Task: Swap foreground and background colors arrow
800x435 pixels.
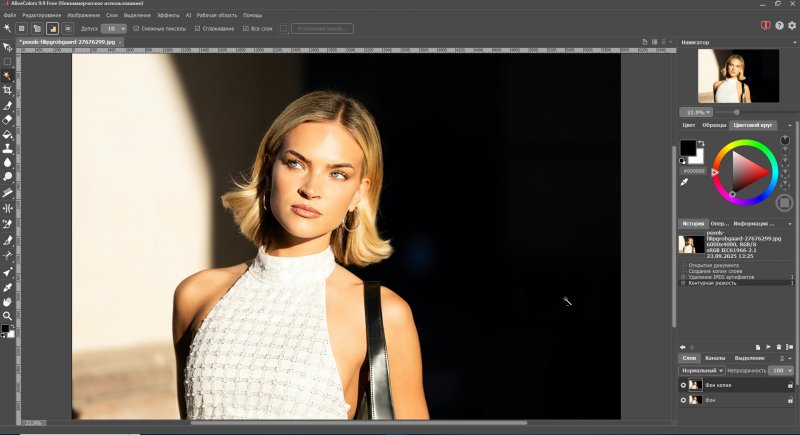Action: pyautogui.click(x=701, y=143)
